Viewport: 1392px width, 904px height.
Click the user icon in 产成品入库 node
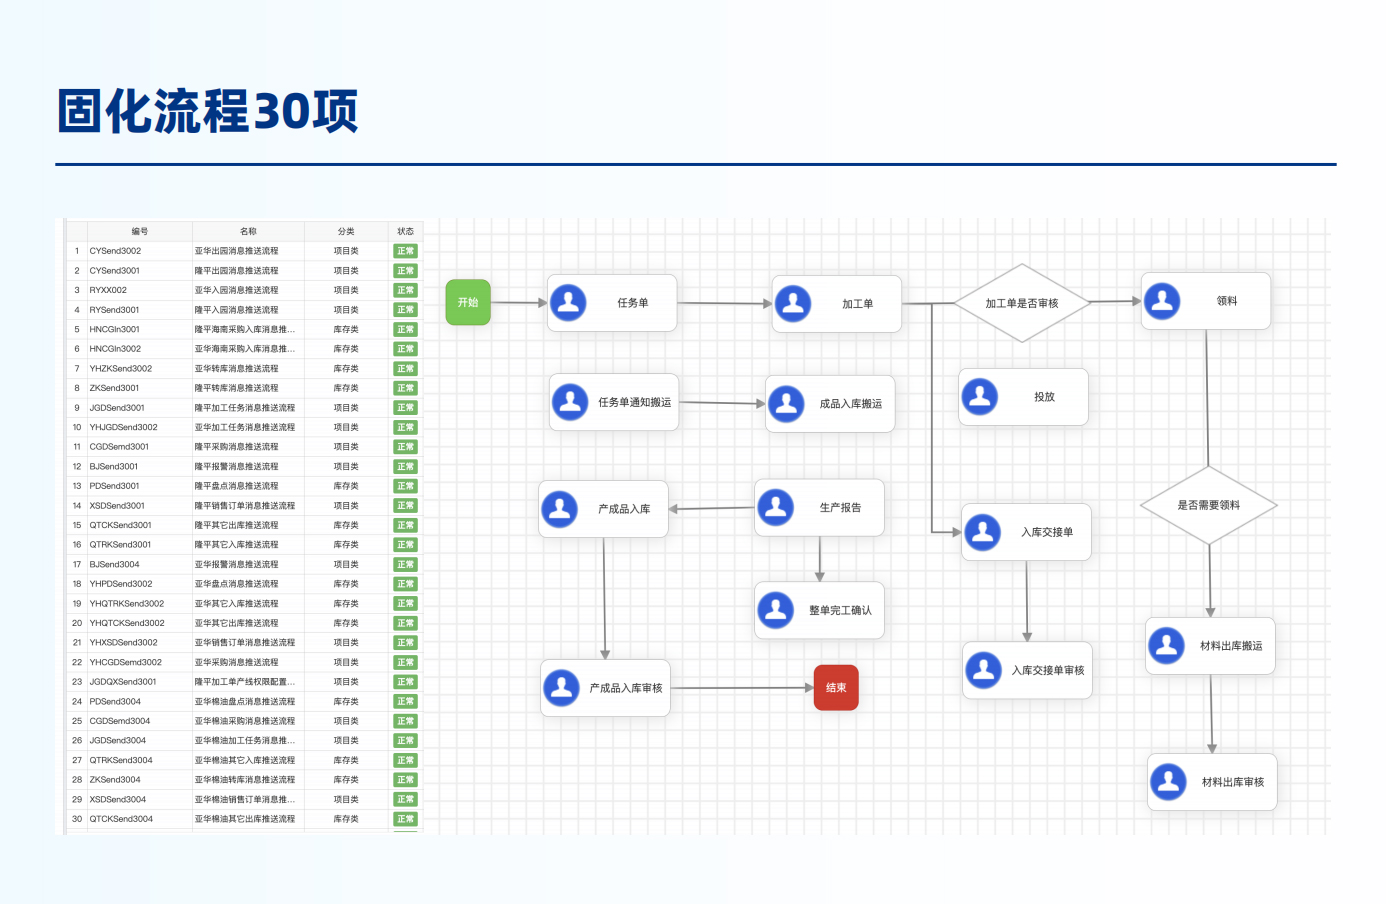pyautogui.click(x=560, y=508)
